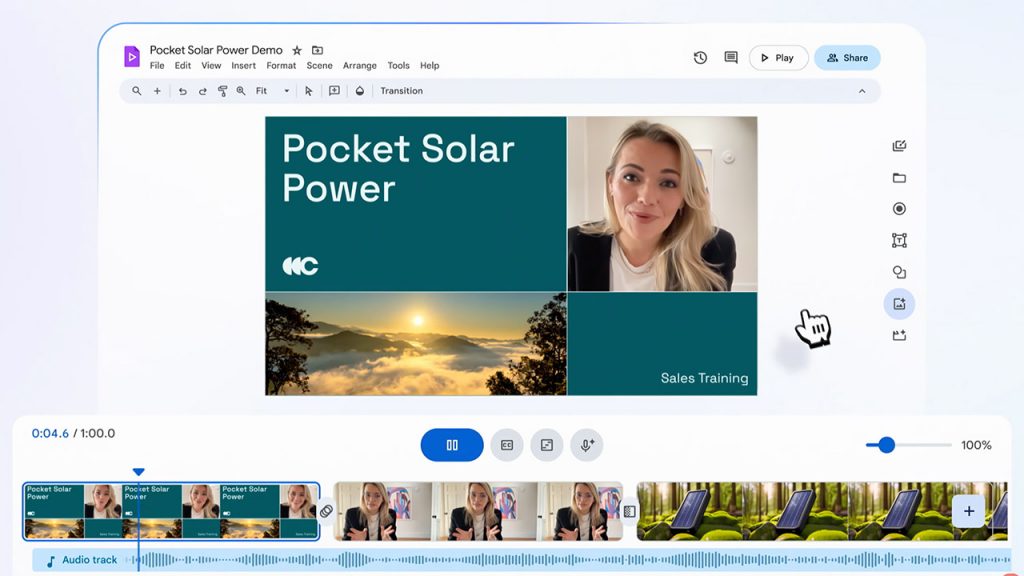Open the media folder icon in sidebar
The image size is (1024, 576).
(x=899, y=178)
